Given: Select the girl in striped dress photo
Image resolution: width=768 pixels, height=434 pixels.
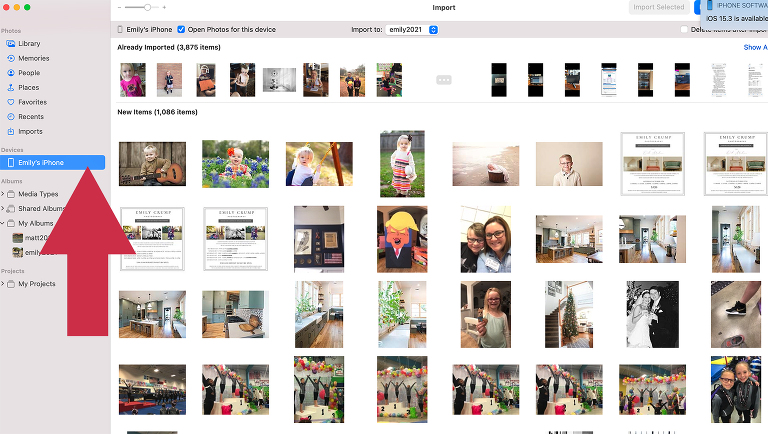Looking at the screenshot, I should point(403,164).
